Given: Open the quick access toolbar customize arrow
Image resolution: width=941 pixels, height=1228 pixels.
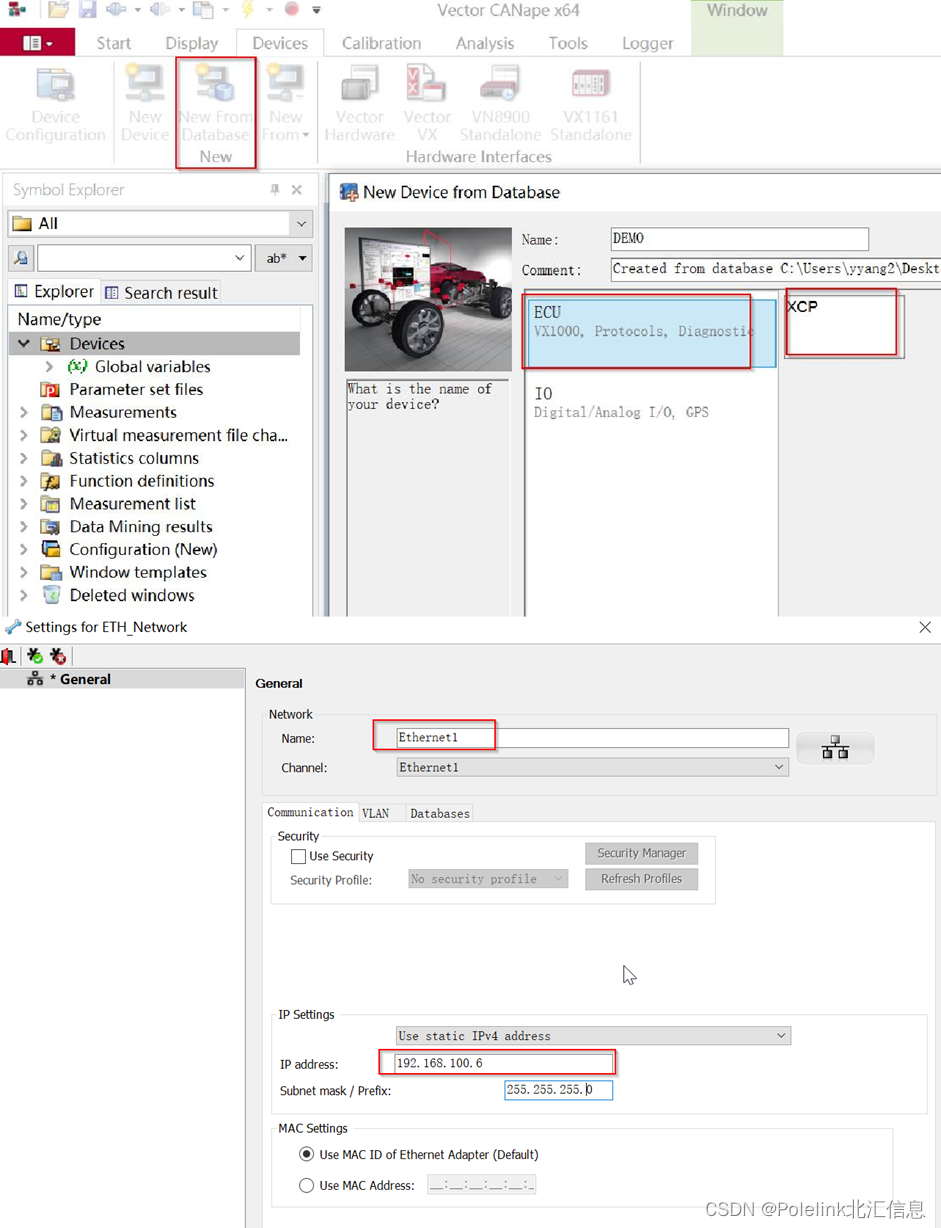Looking at the screenshot, I should coord(316,10).
